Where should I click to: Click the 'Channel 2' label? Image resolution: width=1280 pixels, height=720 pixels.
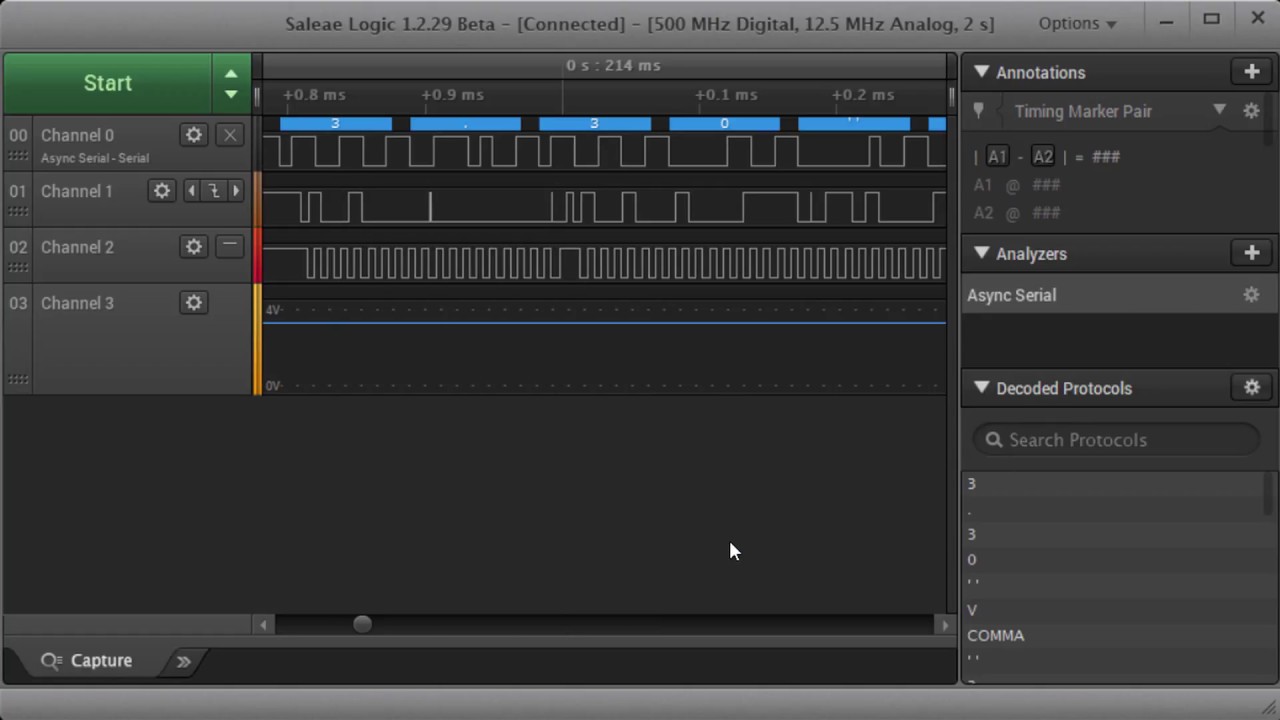[77, 247]
